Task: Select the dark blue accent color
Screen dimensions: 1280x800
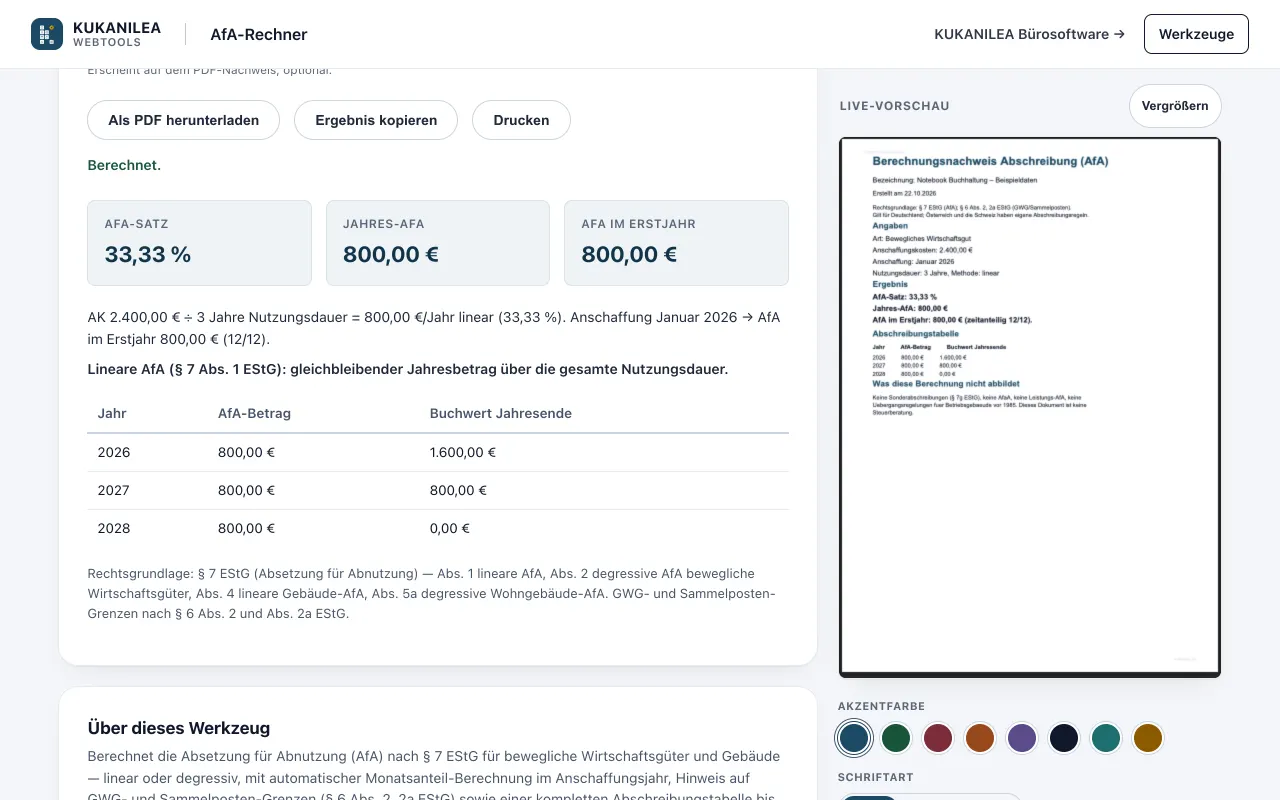Action: pos(854,738)
